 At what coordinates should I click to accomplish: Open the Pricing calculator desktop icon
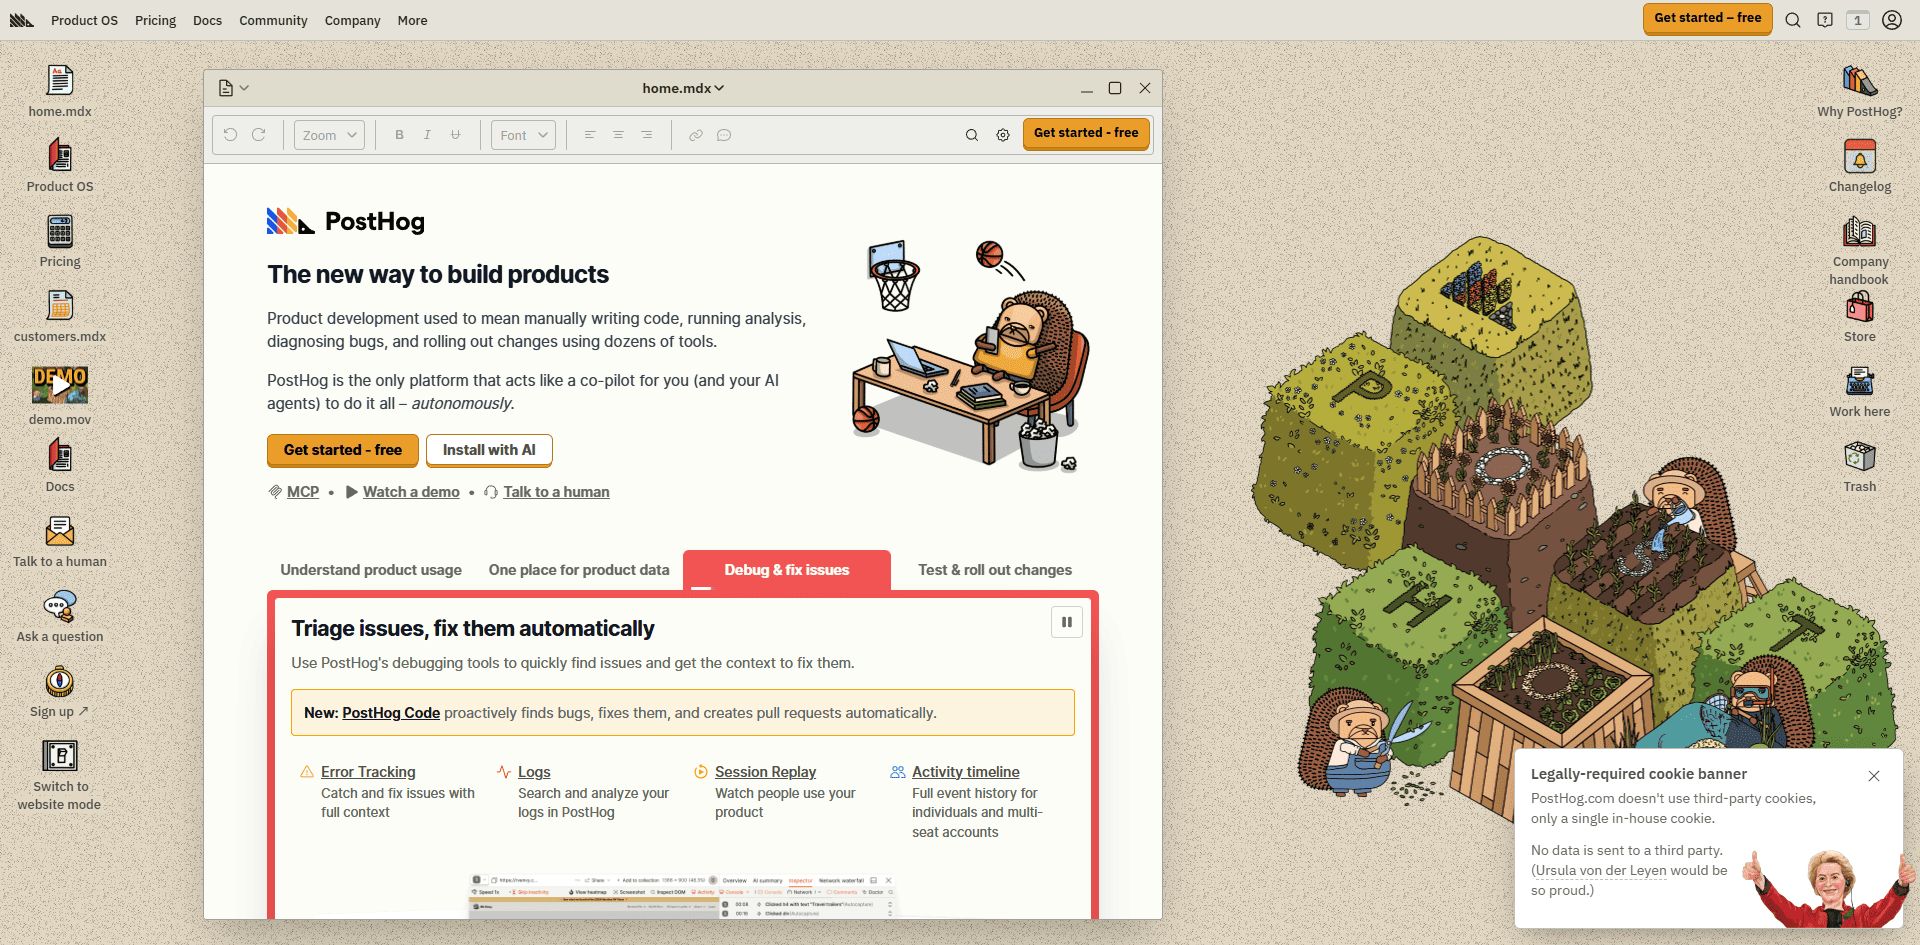coord(60,241)
